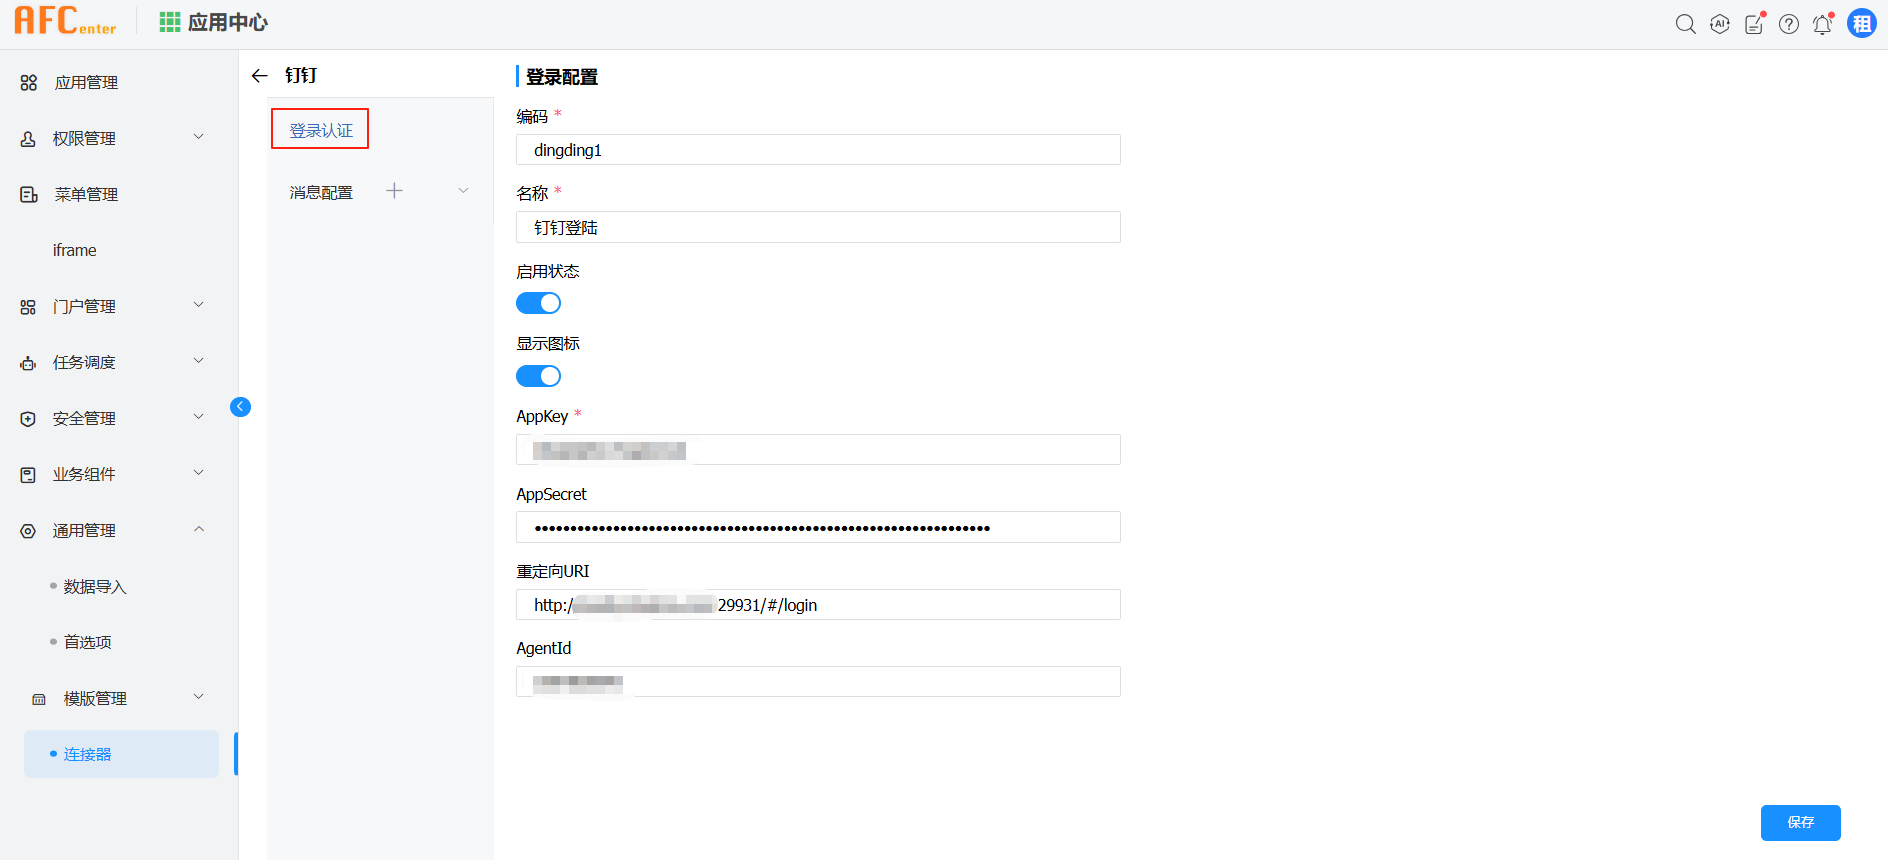1888x860 pixels.
Task: Go back using the arrow beside 钉钉
Action: 260,76
